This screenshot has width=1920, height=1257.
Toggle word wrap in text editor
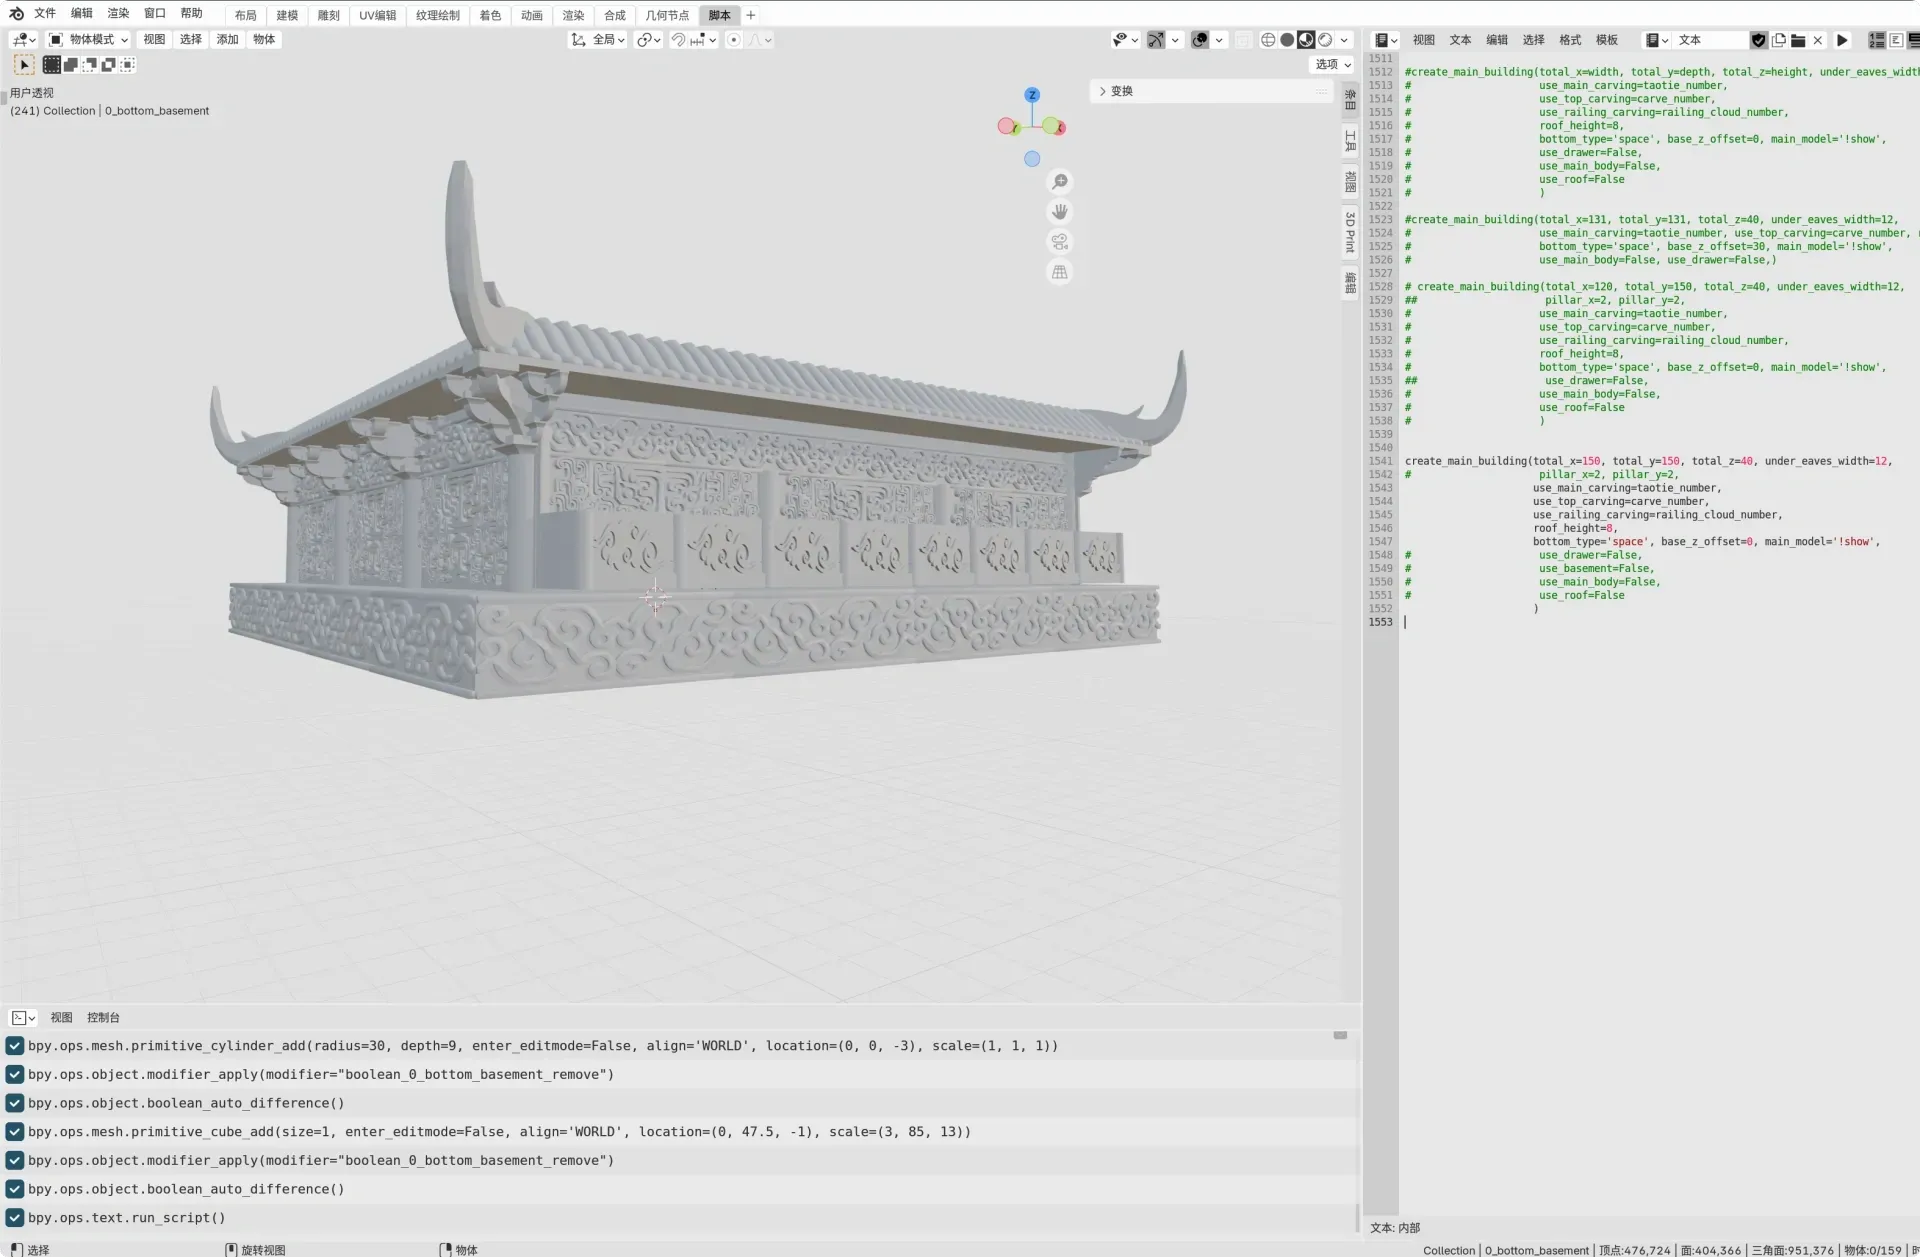coord(1896,40)
